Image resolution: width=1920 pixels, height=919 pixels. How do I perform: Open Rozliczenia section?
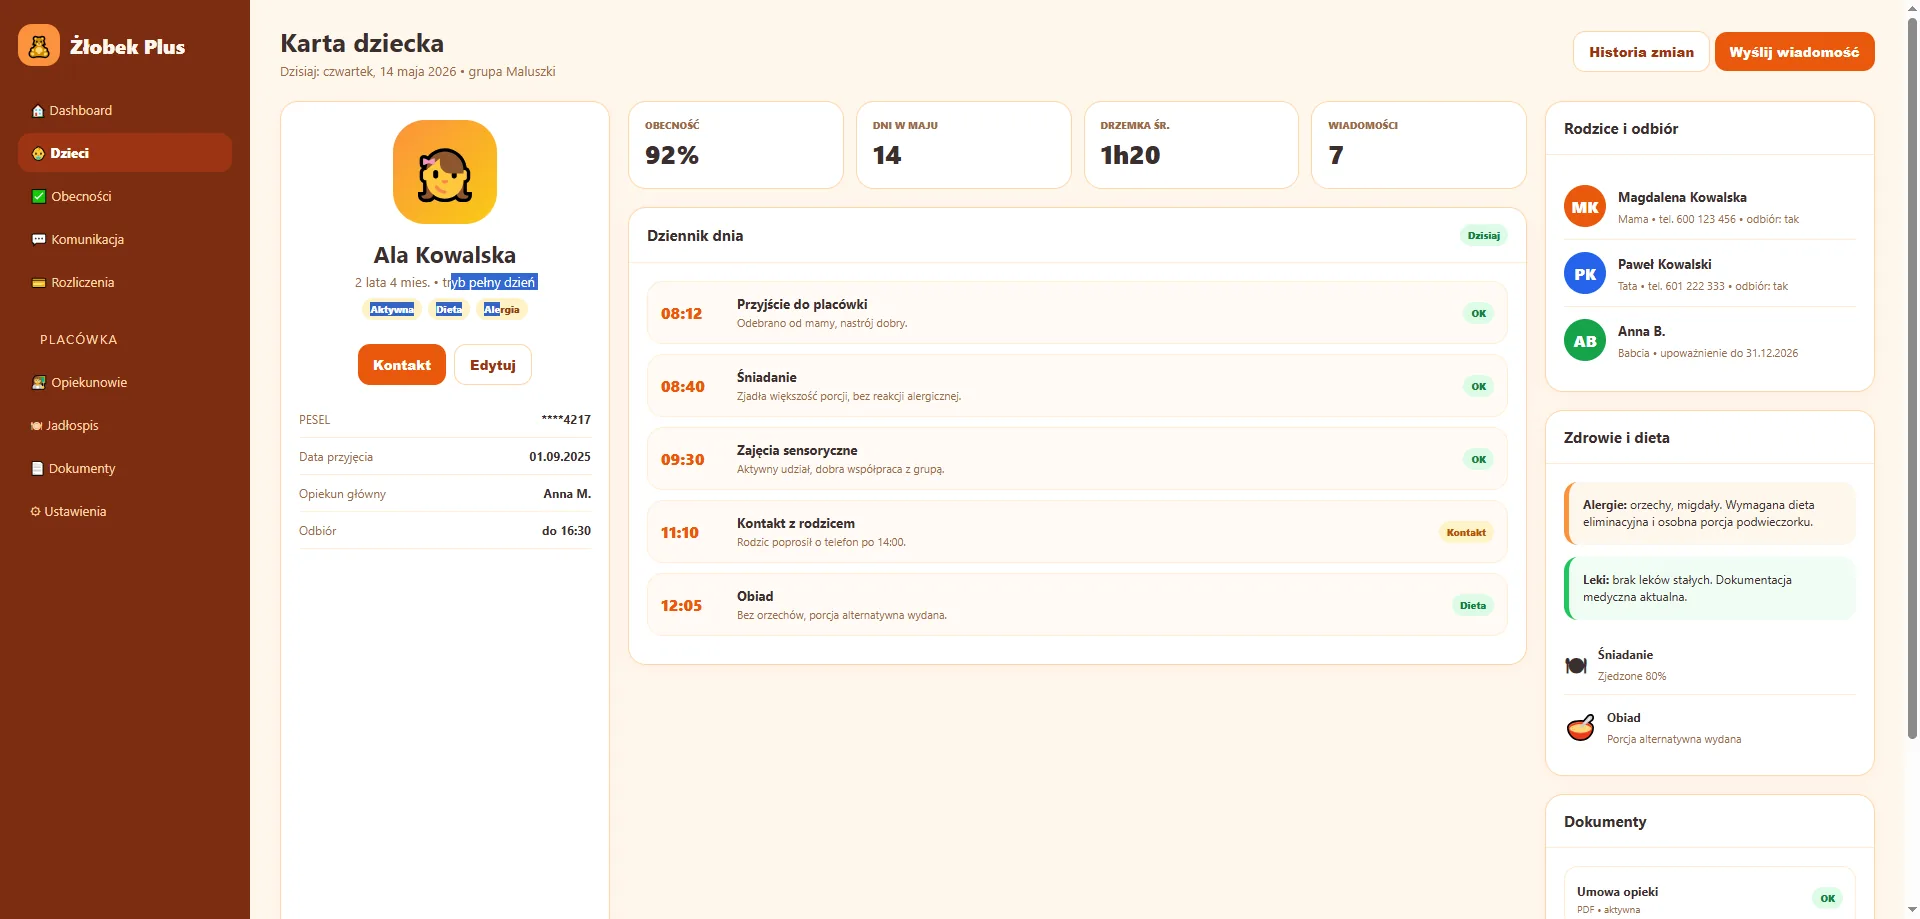click(x=125, y=283)
